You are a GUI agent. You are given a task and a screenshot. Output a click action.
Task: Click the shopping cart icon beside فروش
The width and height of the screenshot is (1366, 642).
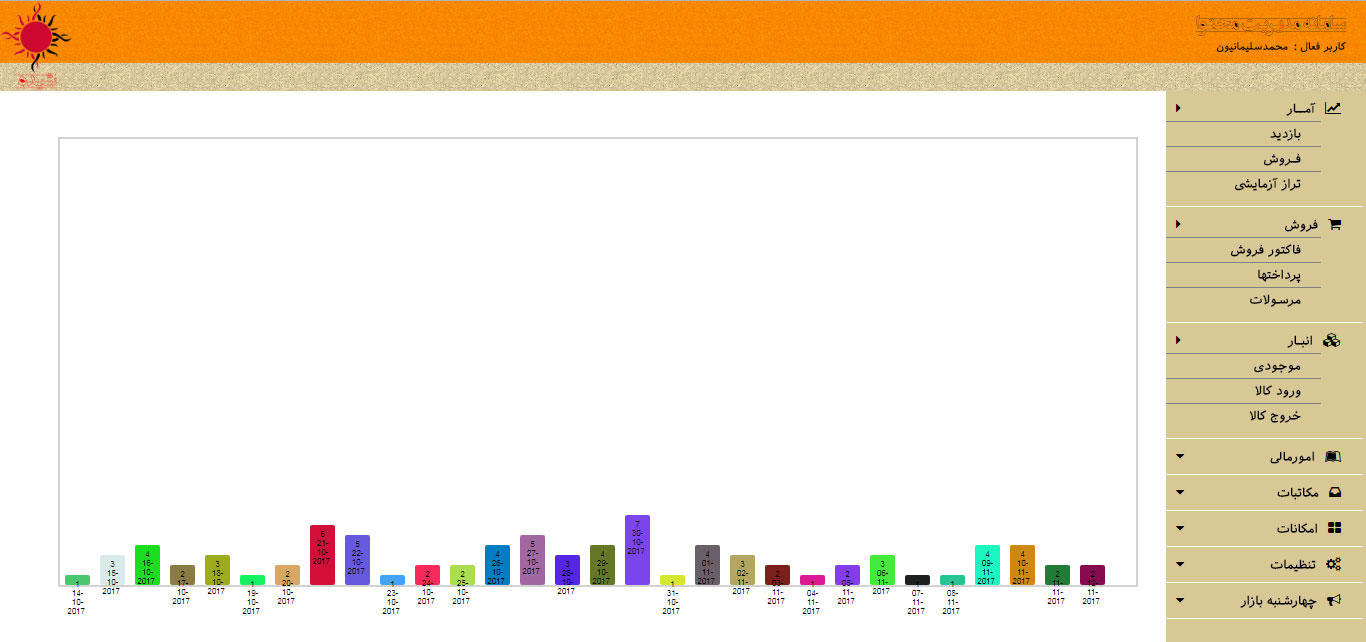click(1332, 225)
